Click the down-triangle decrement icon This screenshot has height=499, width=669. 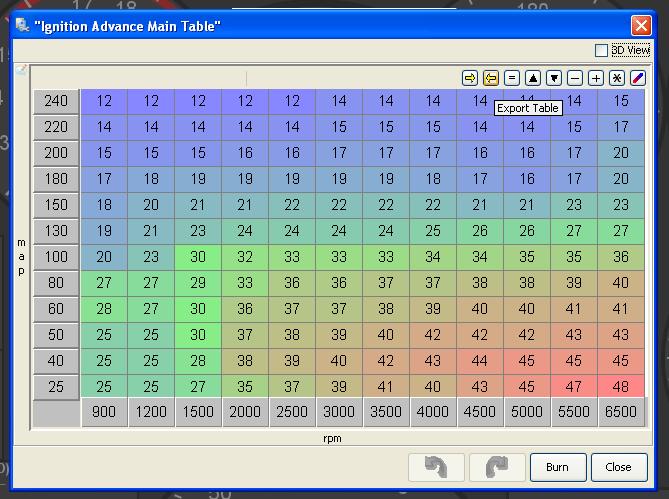[x=554, y=78]
